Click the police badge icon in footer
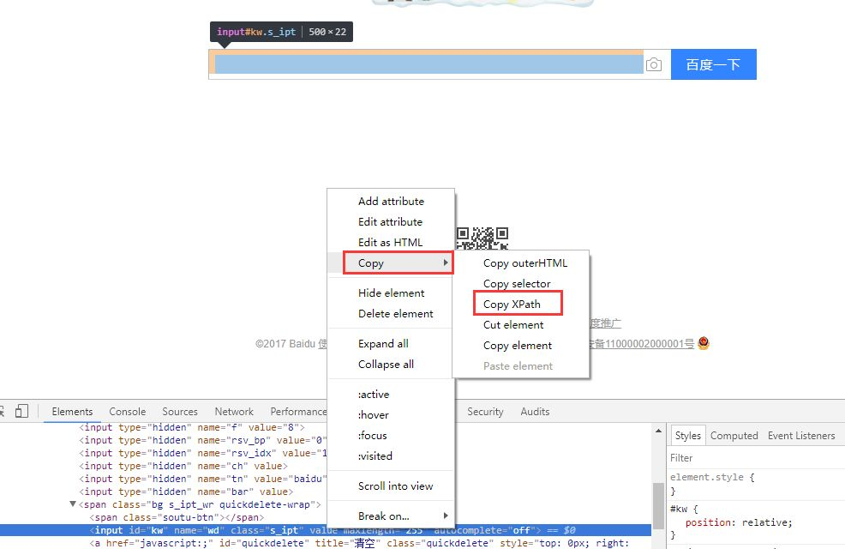The image size is (845, 549). click(x=703, y=343)
